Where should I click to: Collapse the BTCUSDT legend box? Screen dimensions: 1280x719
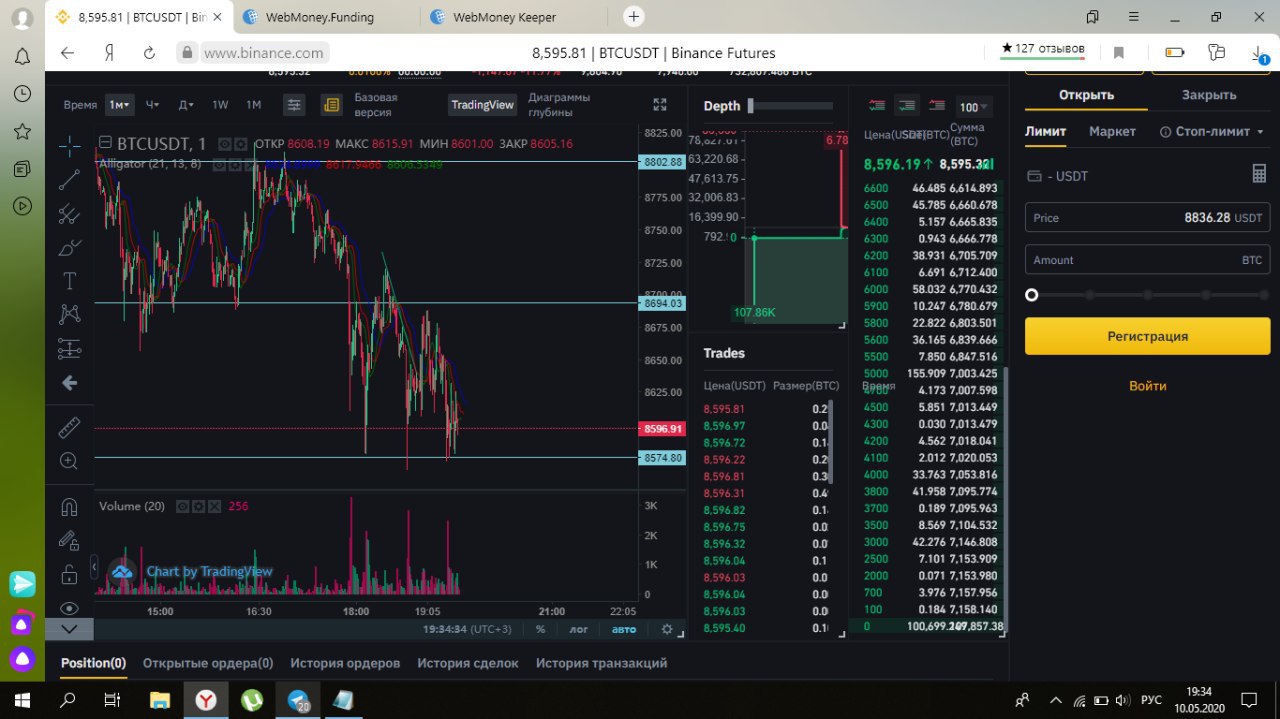[x=105, y=144]
